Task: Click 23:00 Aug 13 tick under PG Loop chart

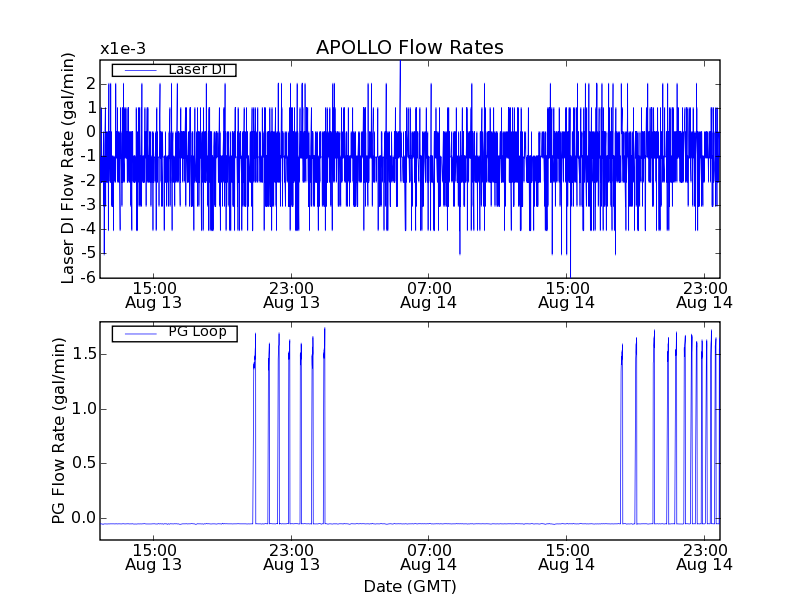Action: coord(291,557)
